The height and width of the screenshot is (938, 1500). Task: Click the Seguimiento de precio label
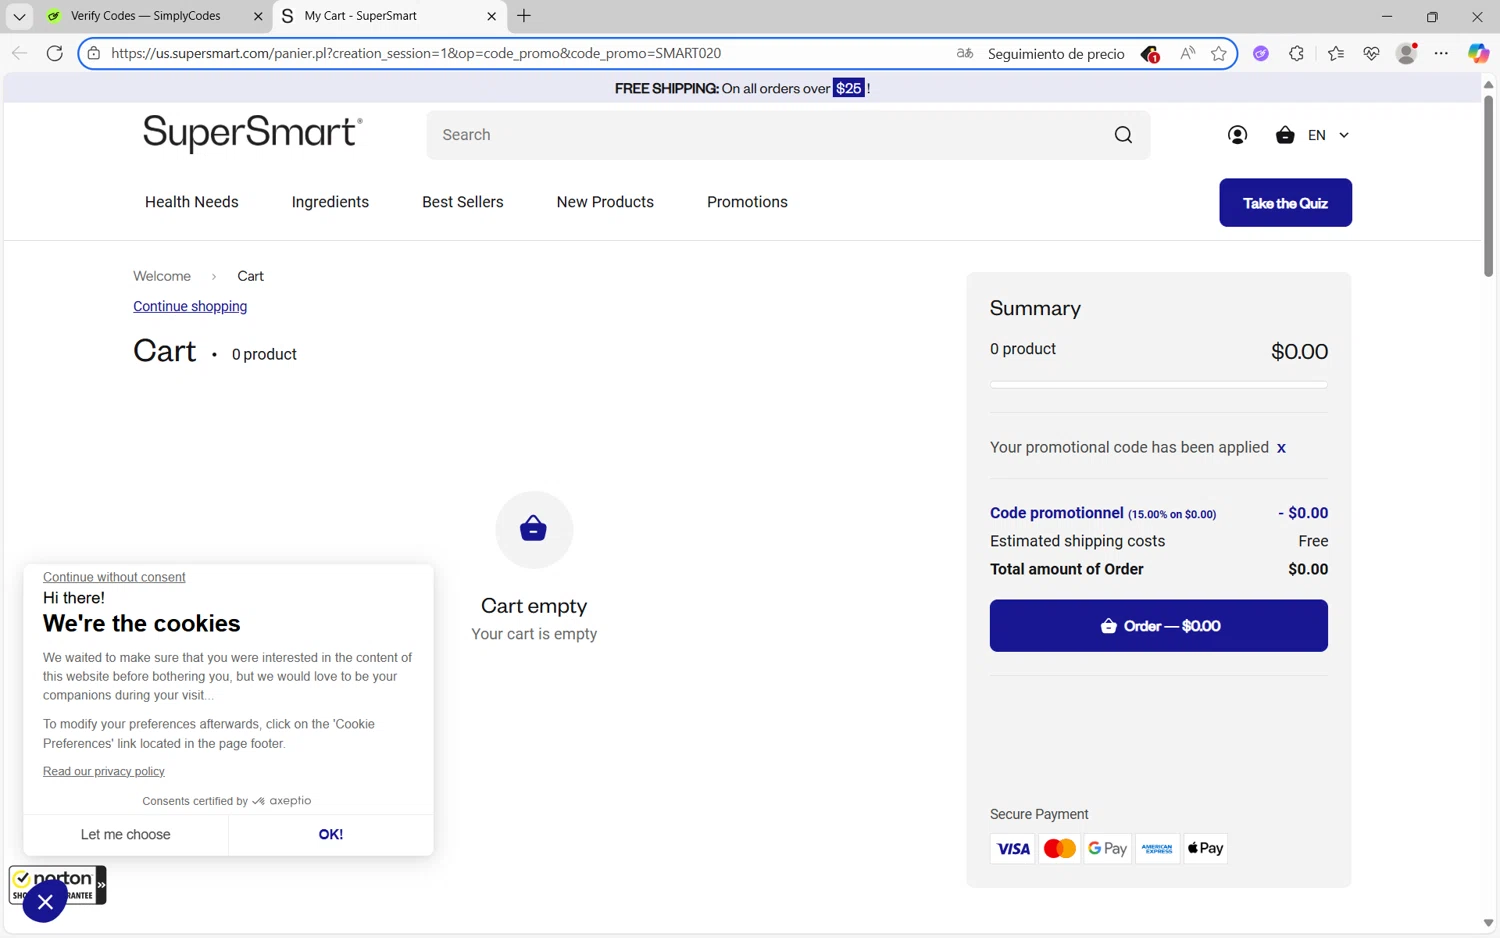pos(1056,54)
